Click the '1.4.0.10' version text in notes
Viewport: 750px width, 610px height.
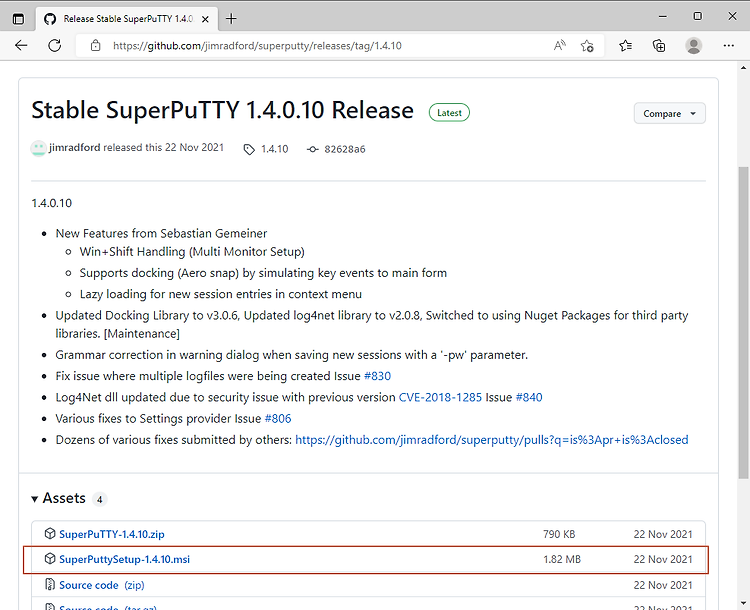click(x=52, y=203)
